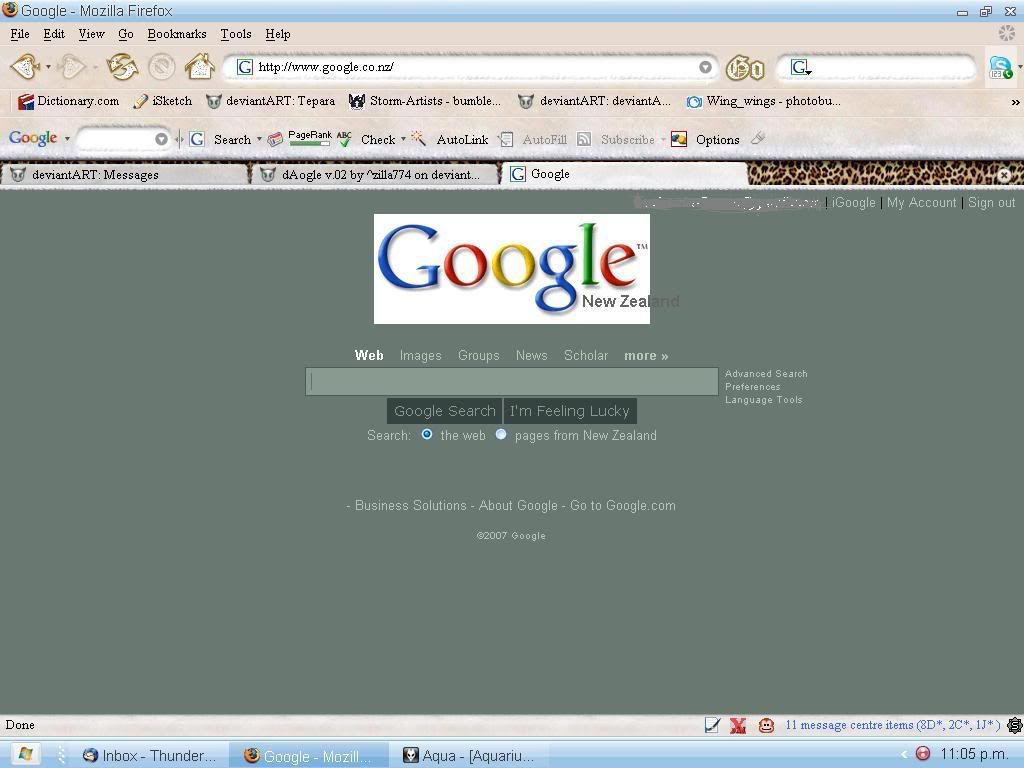Click the highlighter icon after Options
The height and width of the screenshot is (768, 1024).
tap(758, 138)
